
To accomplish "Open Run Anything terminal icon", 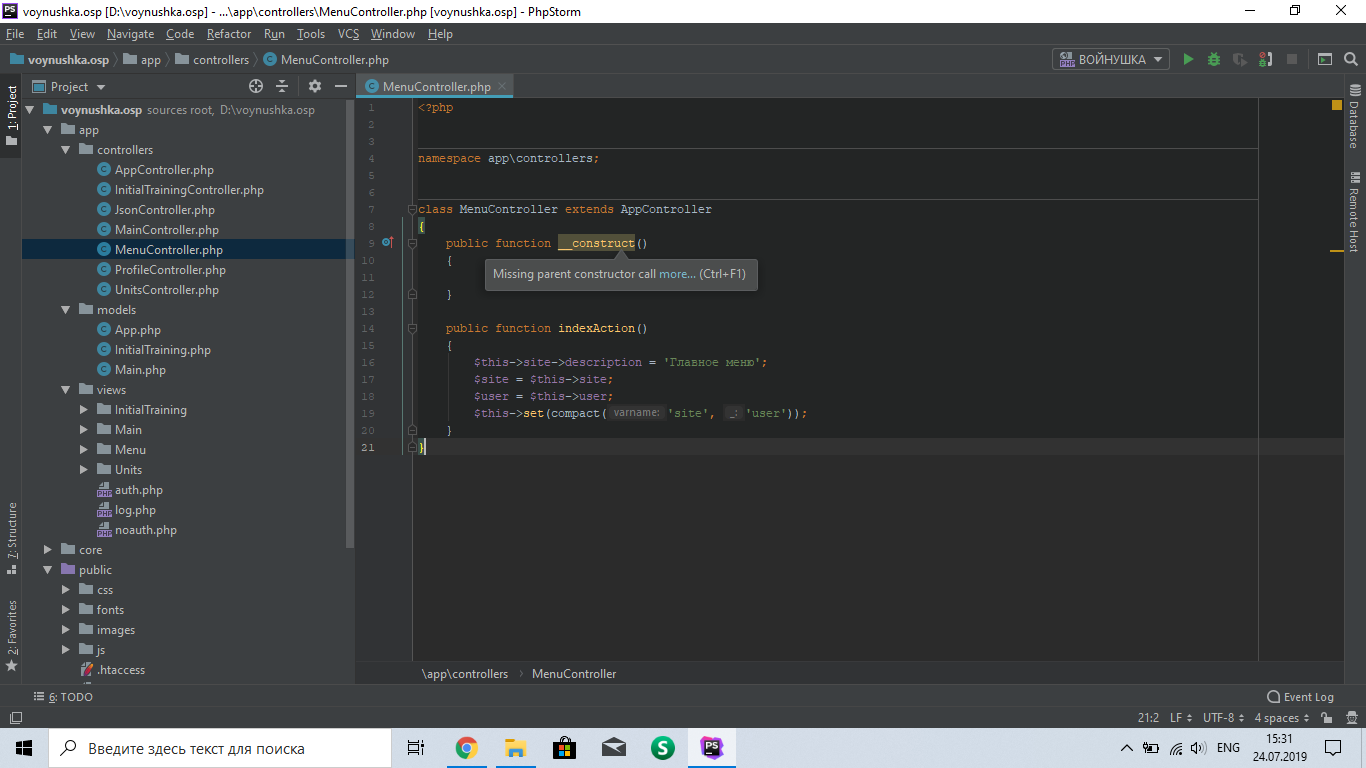I will [x=1325, y=59].
